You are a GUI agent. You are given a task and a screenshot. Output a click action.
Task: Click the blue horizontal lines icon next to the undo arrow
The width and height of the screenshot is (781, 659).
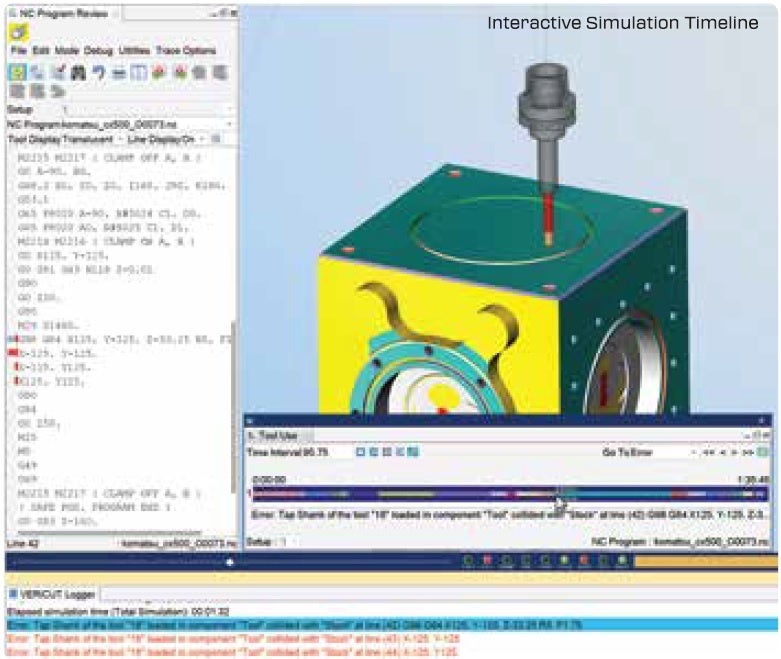point(119,73)
